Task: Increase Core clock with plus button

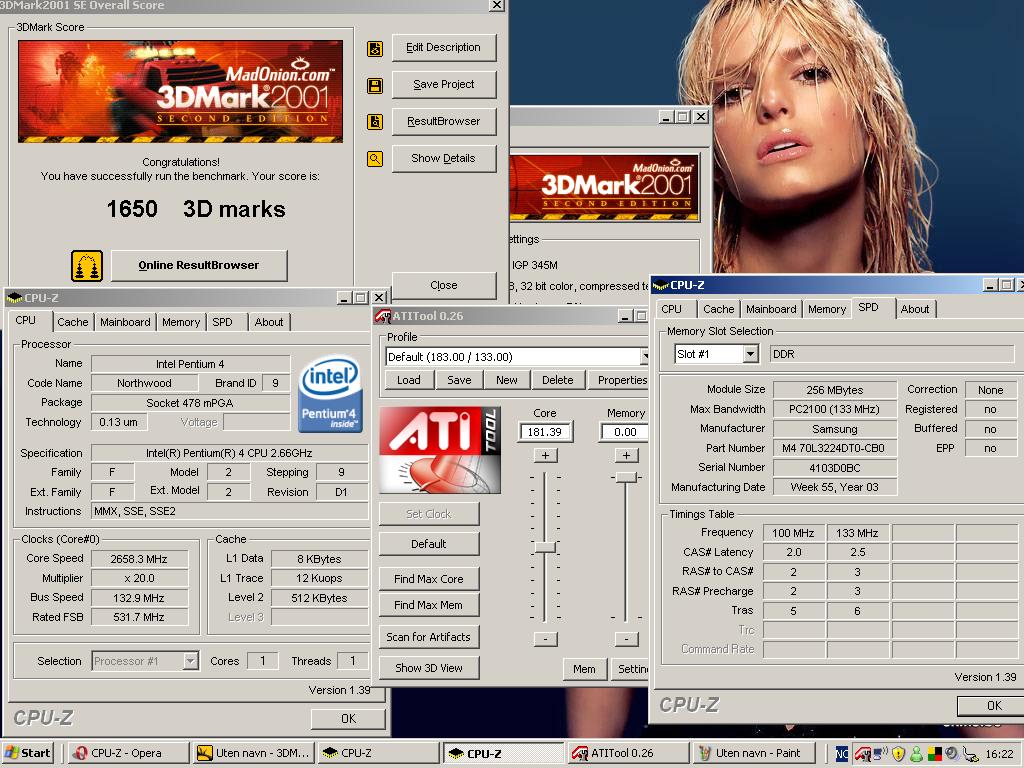Action: (x=545, y=455)
